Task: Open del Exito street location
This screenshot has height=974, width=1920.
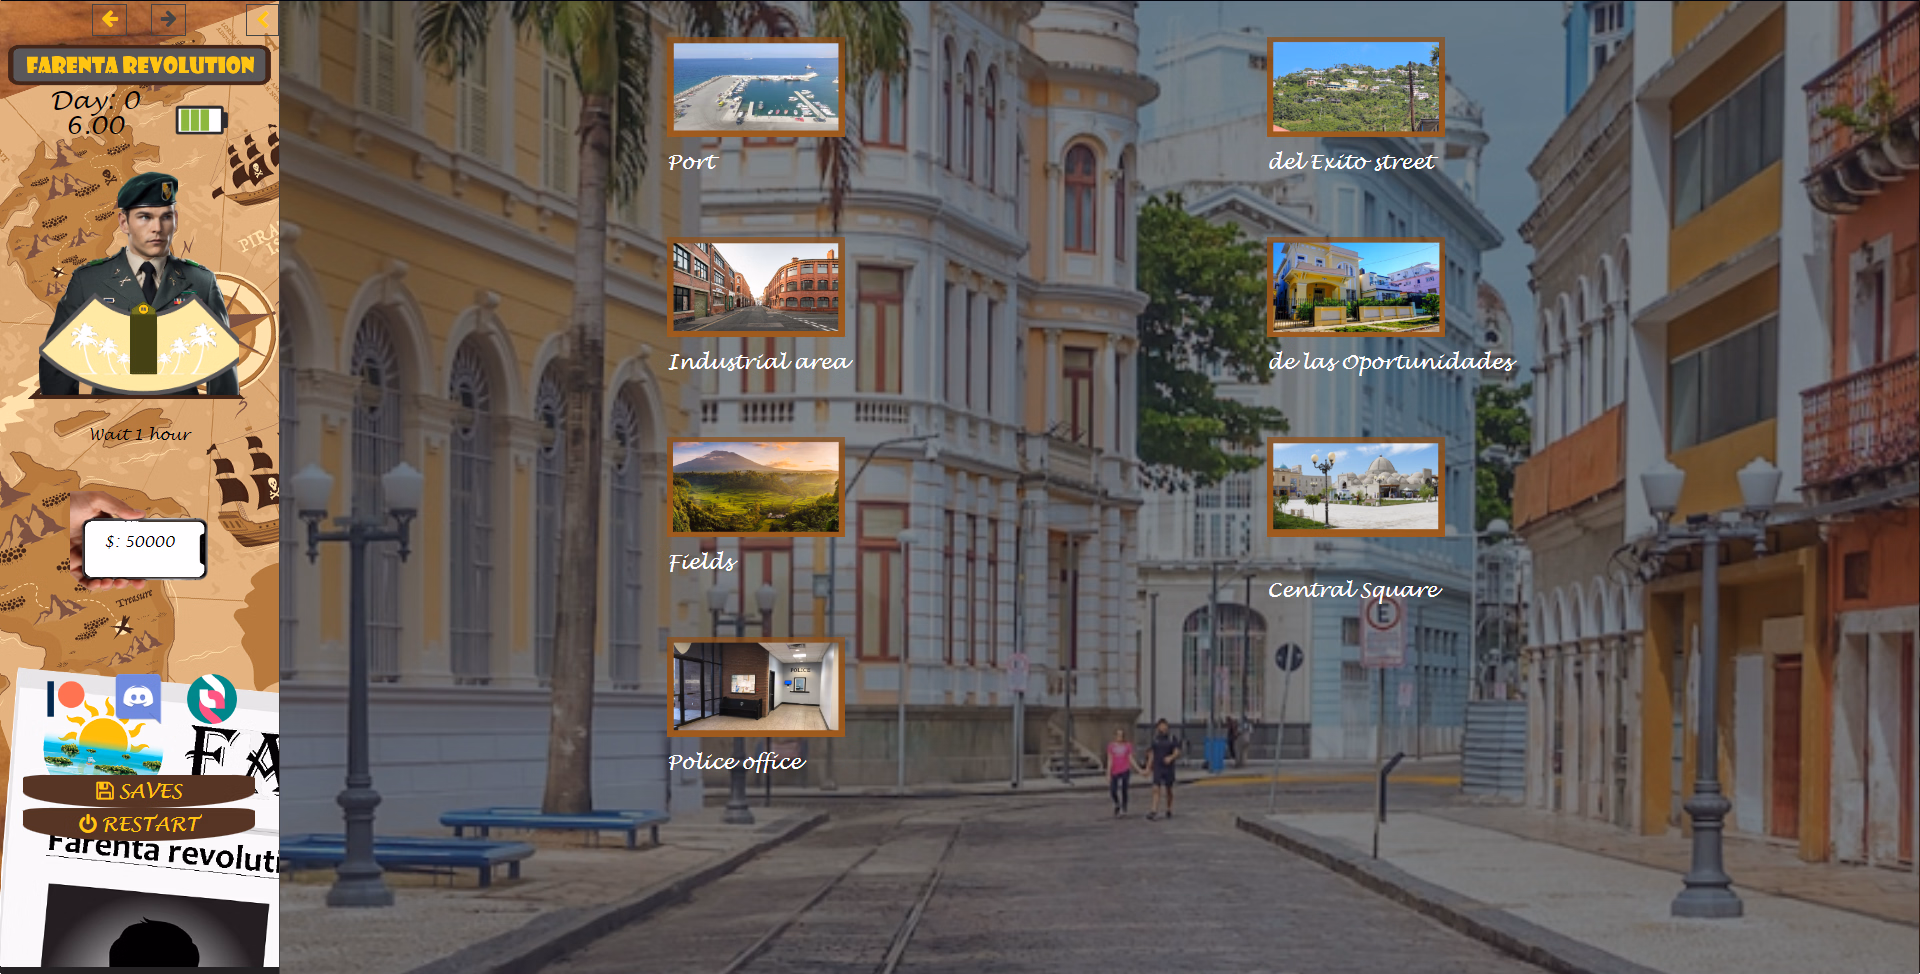Action: tap(1356, 87)
